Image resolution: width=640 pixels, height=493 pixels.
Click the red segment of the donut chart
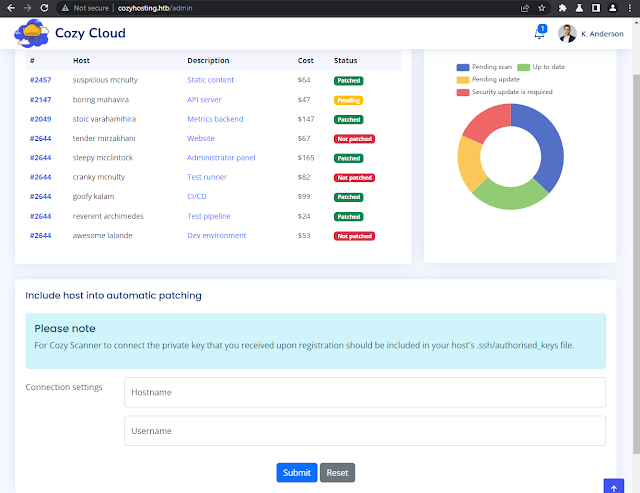488,122
